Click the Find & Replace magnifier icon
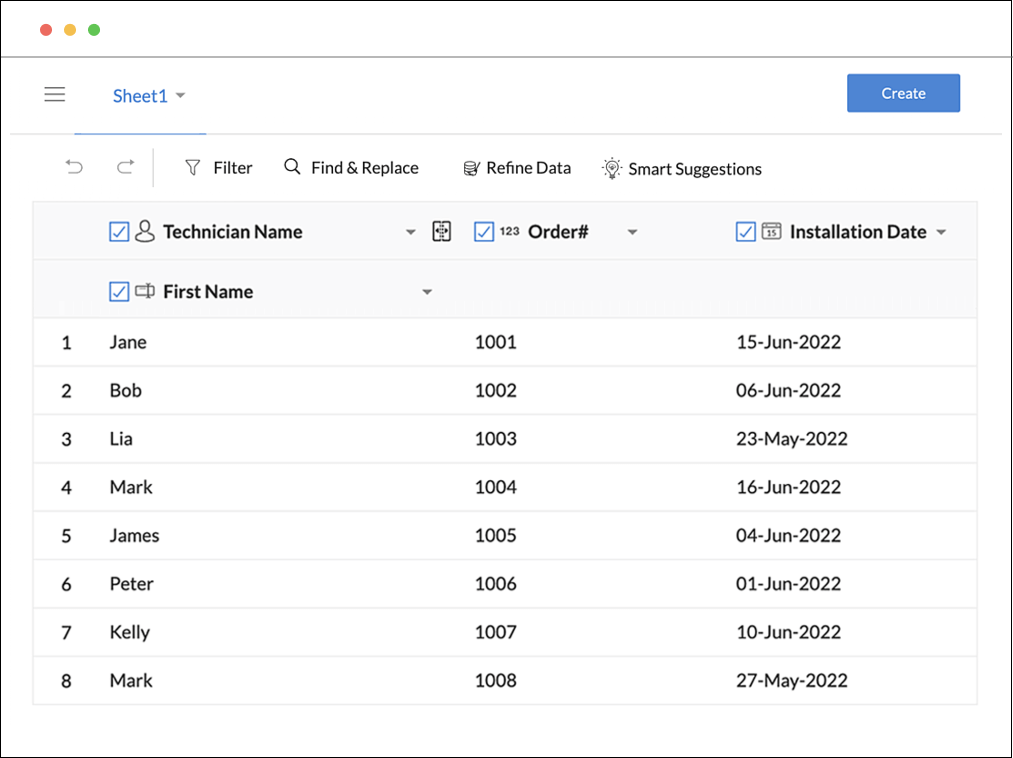Screen dimensions: 1013x758 292,167
